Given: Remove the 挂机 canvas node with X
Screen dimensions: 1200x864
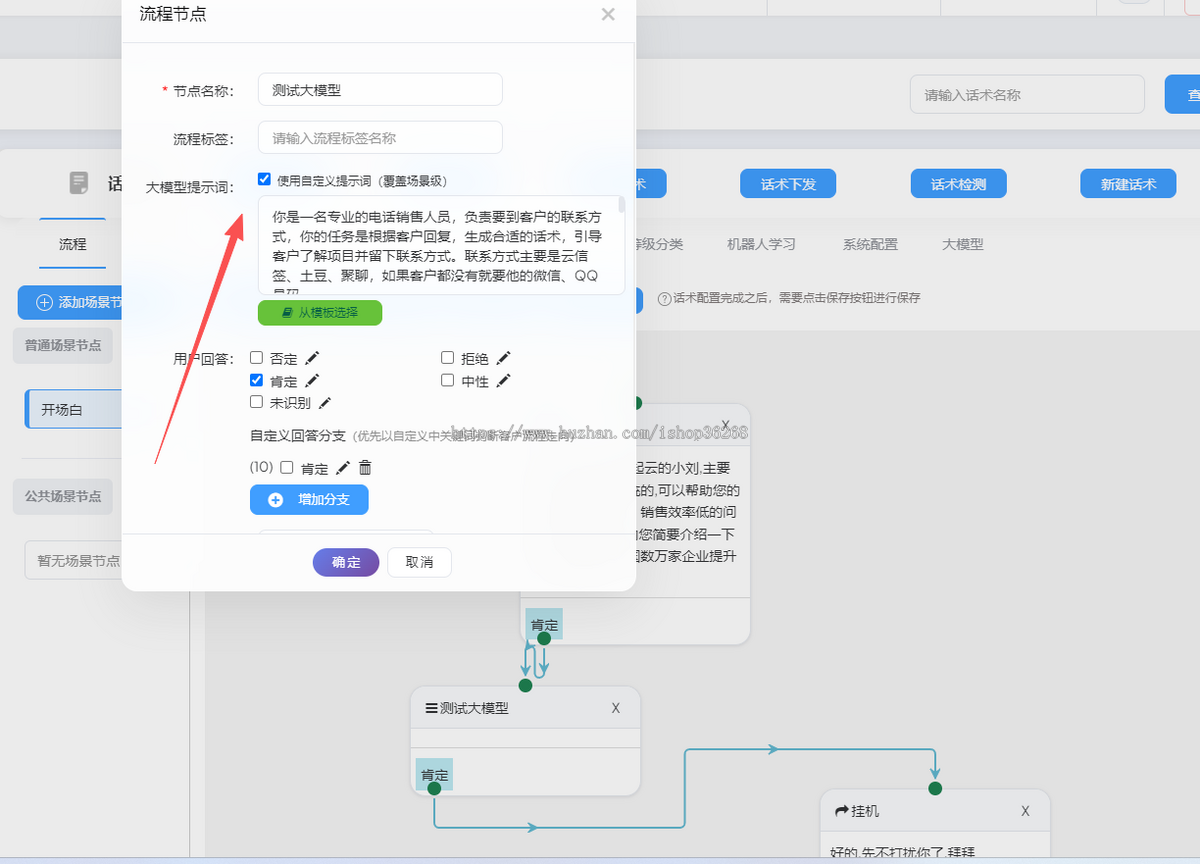Looking at the screenshot, I should [x=1025, y=811].
